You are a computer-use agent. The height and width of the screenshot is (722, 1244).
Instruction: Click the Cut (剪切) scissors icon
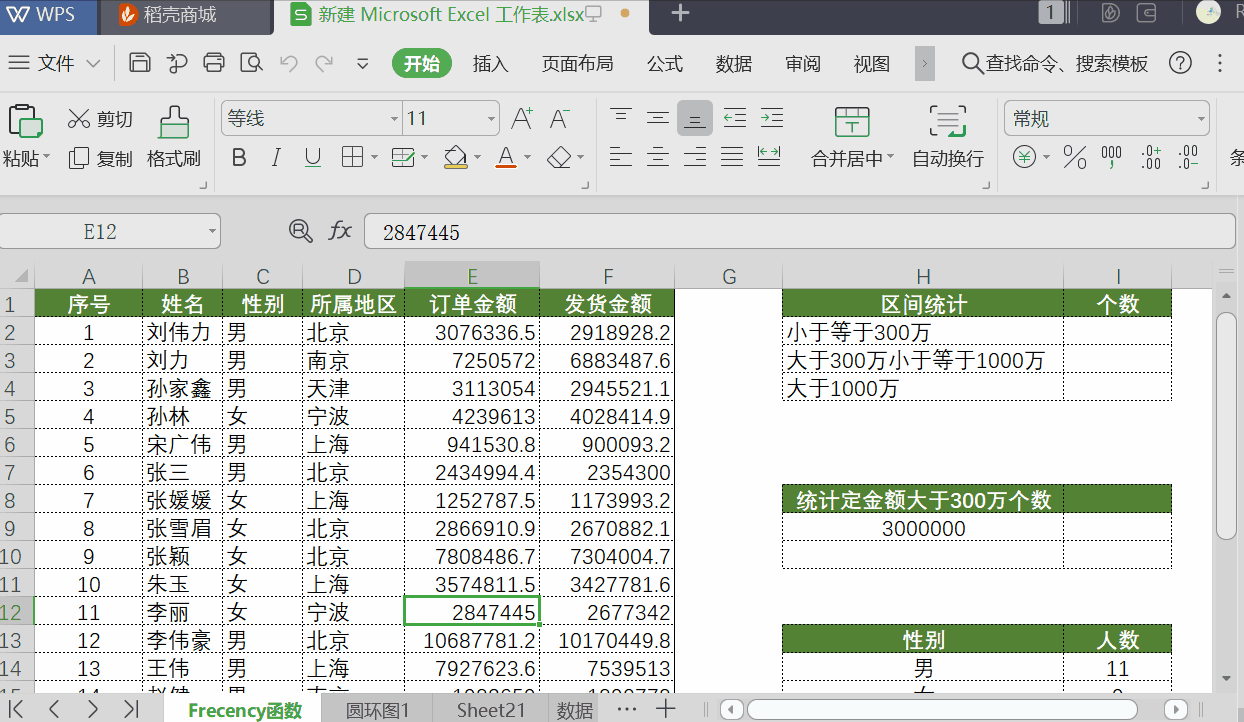(77, 118)
